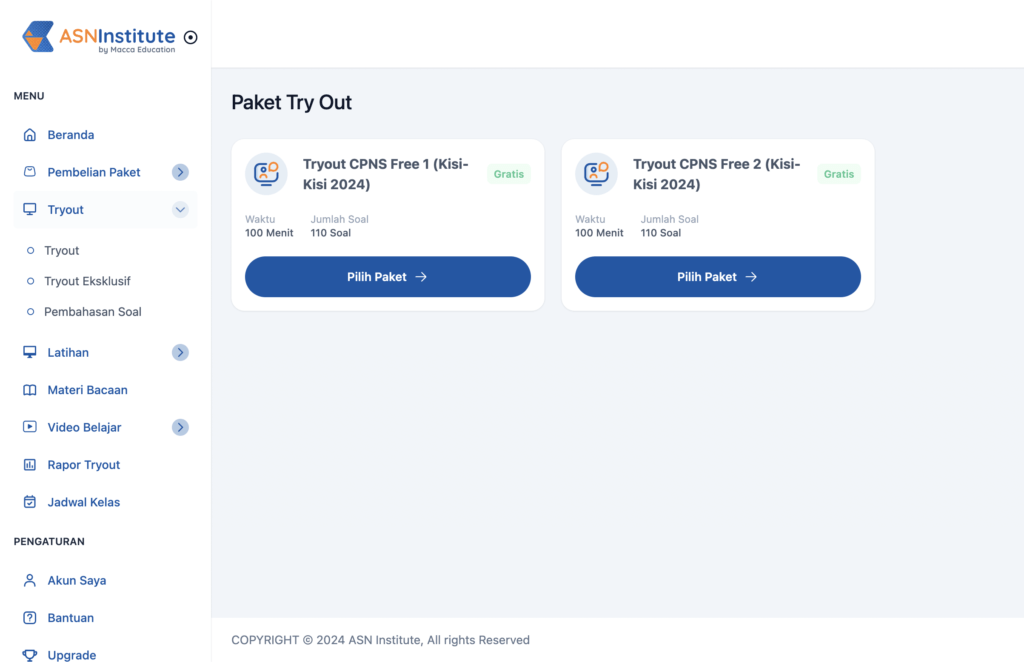This screenshot has width=1024, height=662.
Task: Select the Tryout Eksklusif submenu item
Action: click(x=87, y=281)
